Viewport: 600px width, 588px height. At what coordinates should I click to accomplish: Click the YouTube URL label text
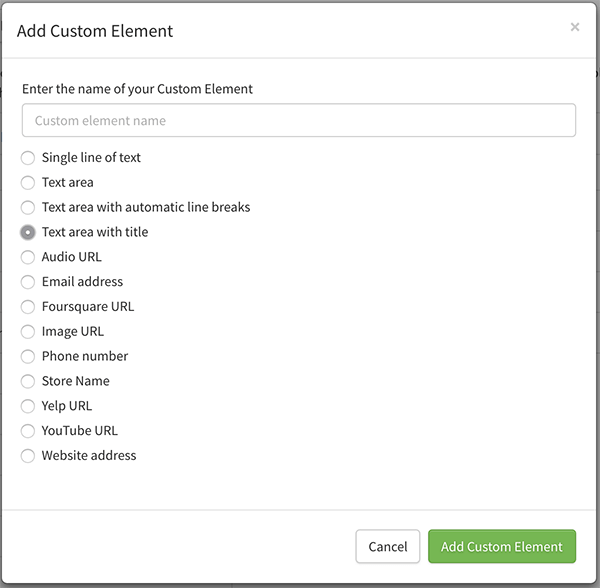point(80,431)
